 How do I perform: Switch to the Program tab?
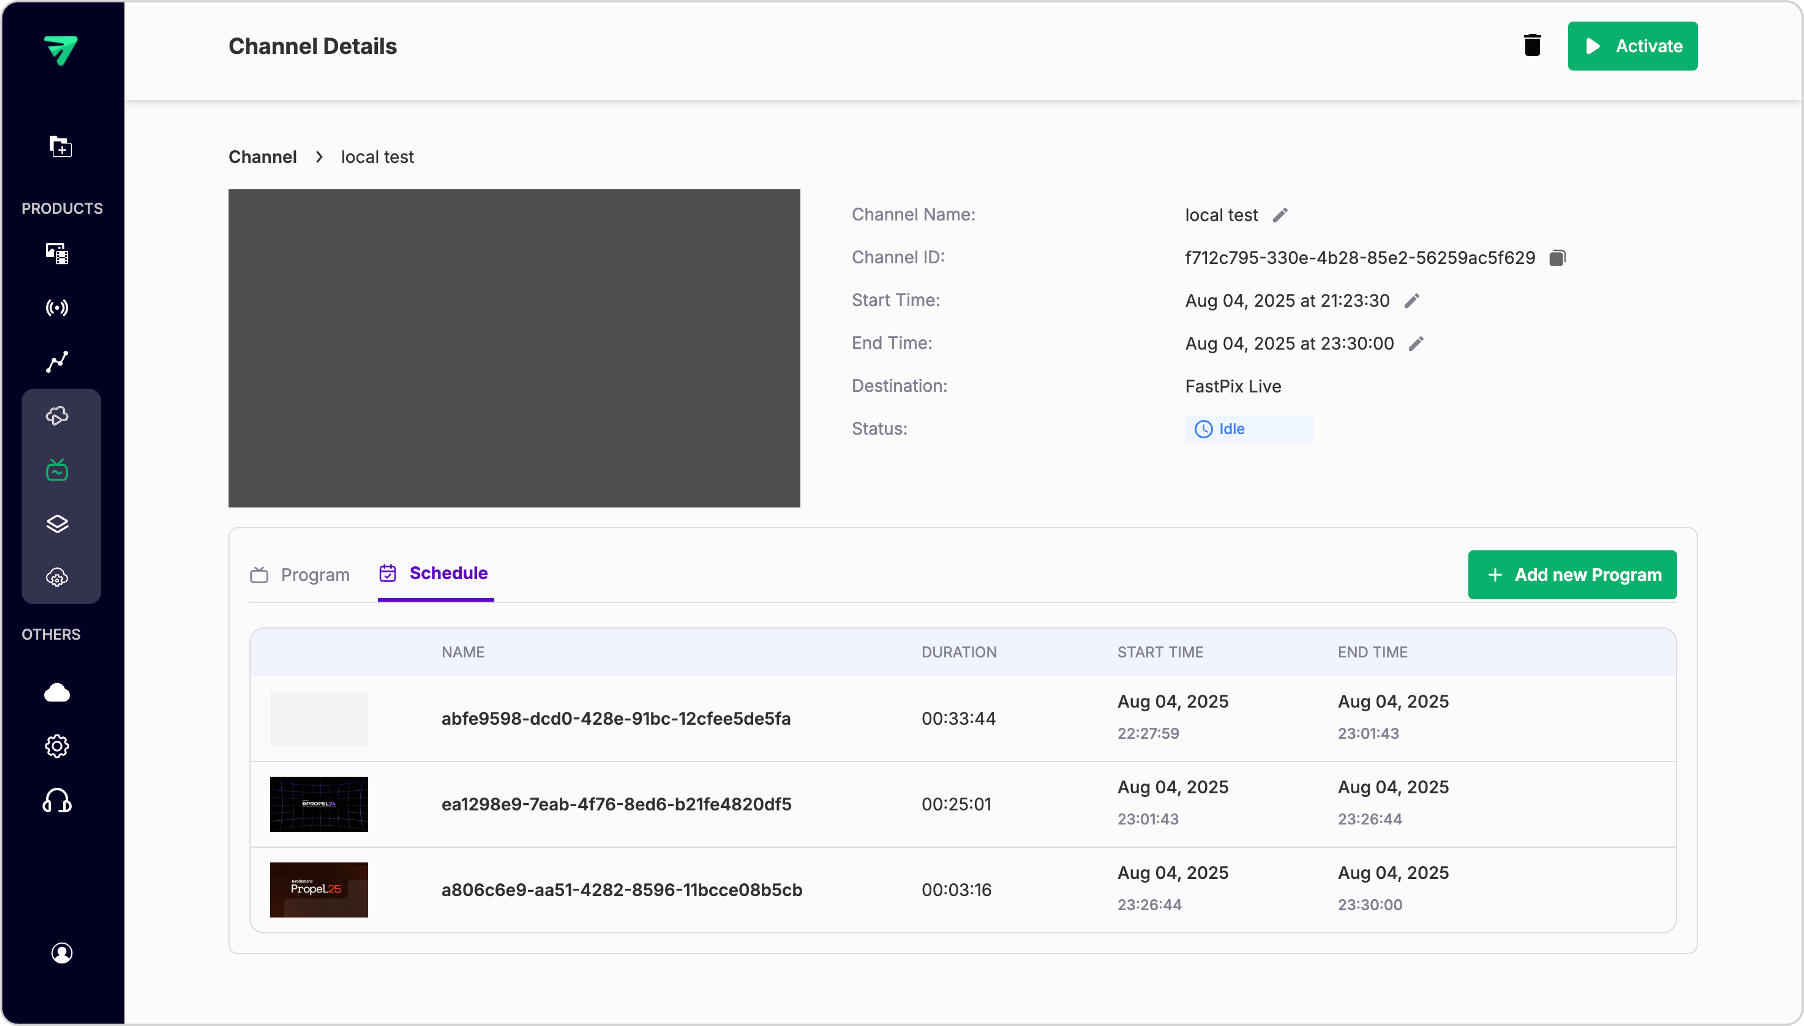tap(300, 575)
